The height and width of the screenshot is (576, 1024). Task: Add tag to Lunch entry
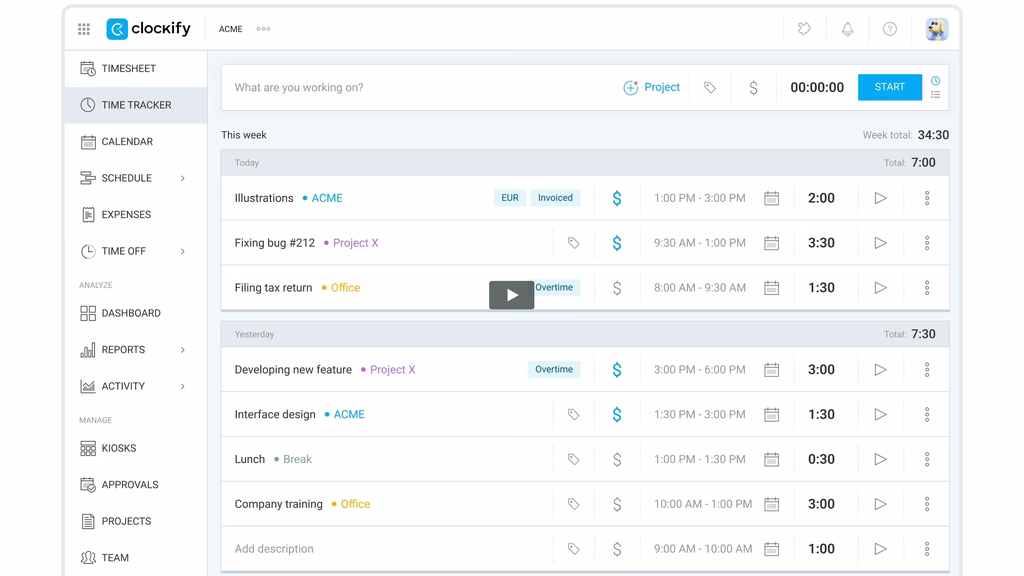pos(573,459)
